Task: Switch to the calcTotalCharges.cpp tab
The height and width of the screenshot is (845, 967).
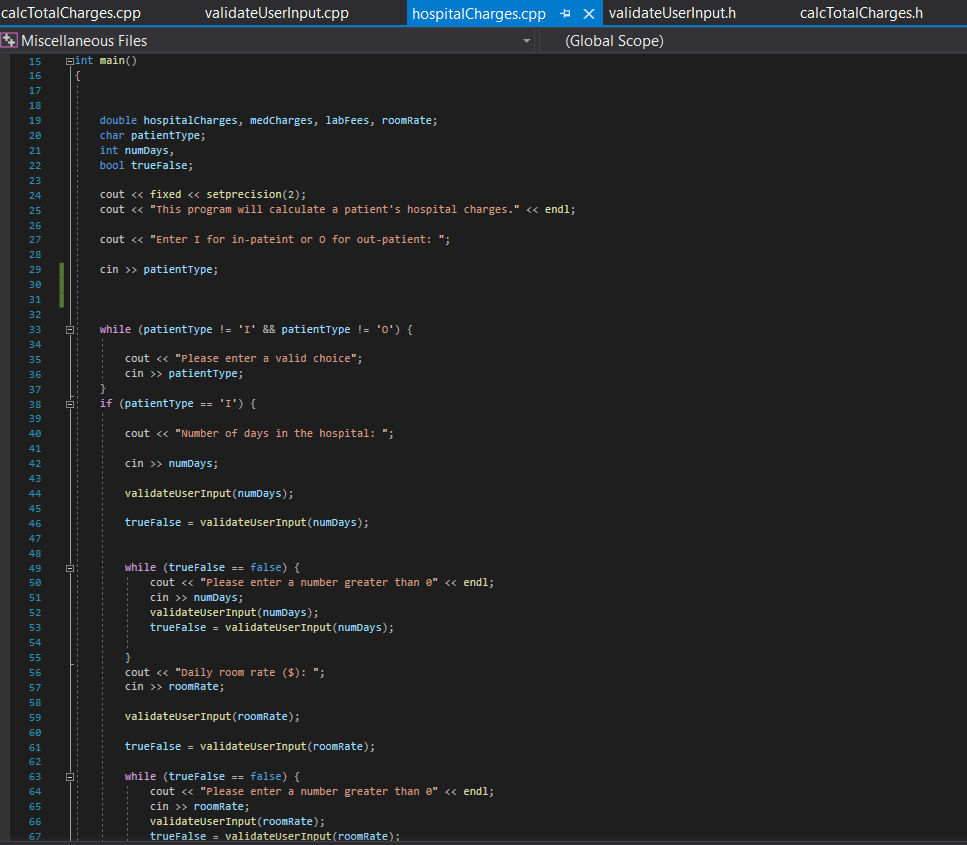Action: coord(70,14)
